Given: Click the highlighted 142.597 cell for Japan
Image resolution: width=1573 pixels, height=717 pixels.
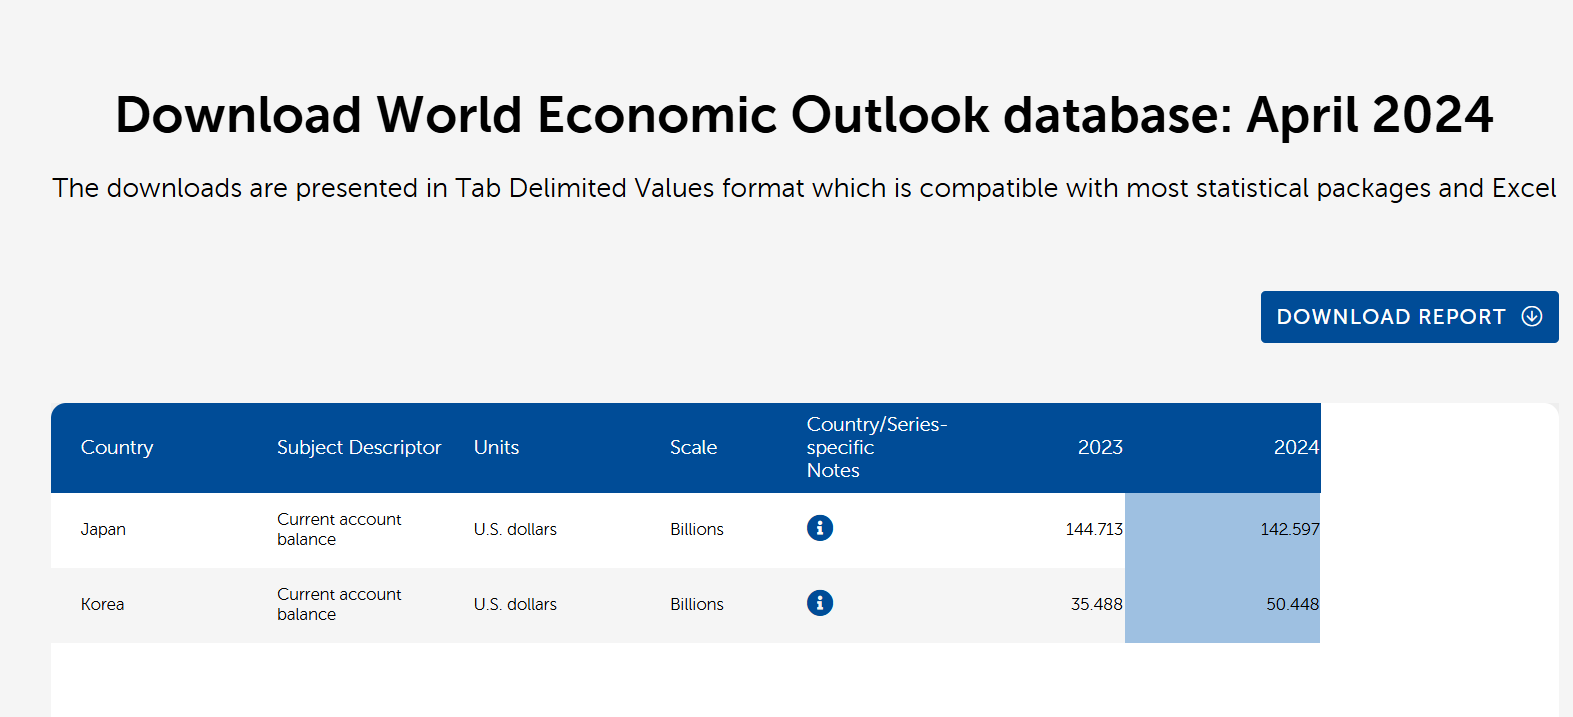Looking at the screenshot, I should [x=1289, y=530].
